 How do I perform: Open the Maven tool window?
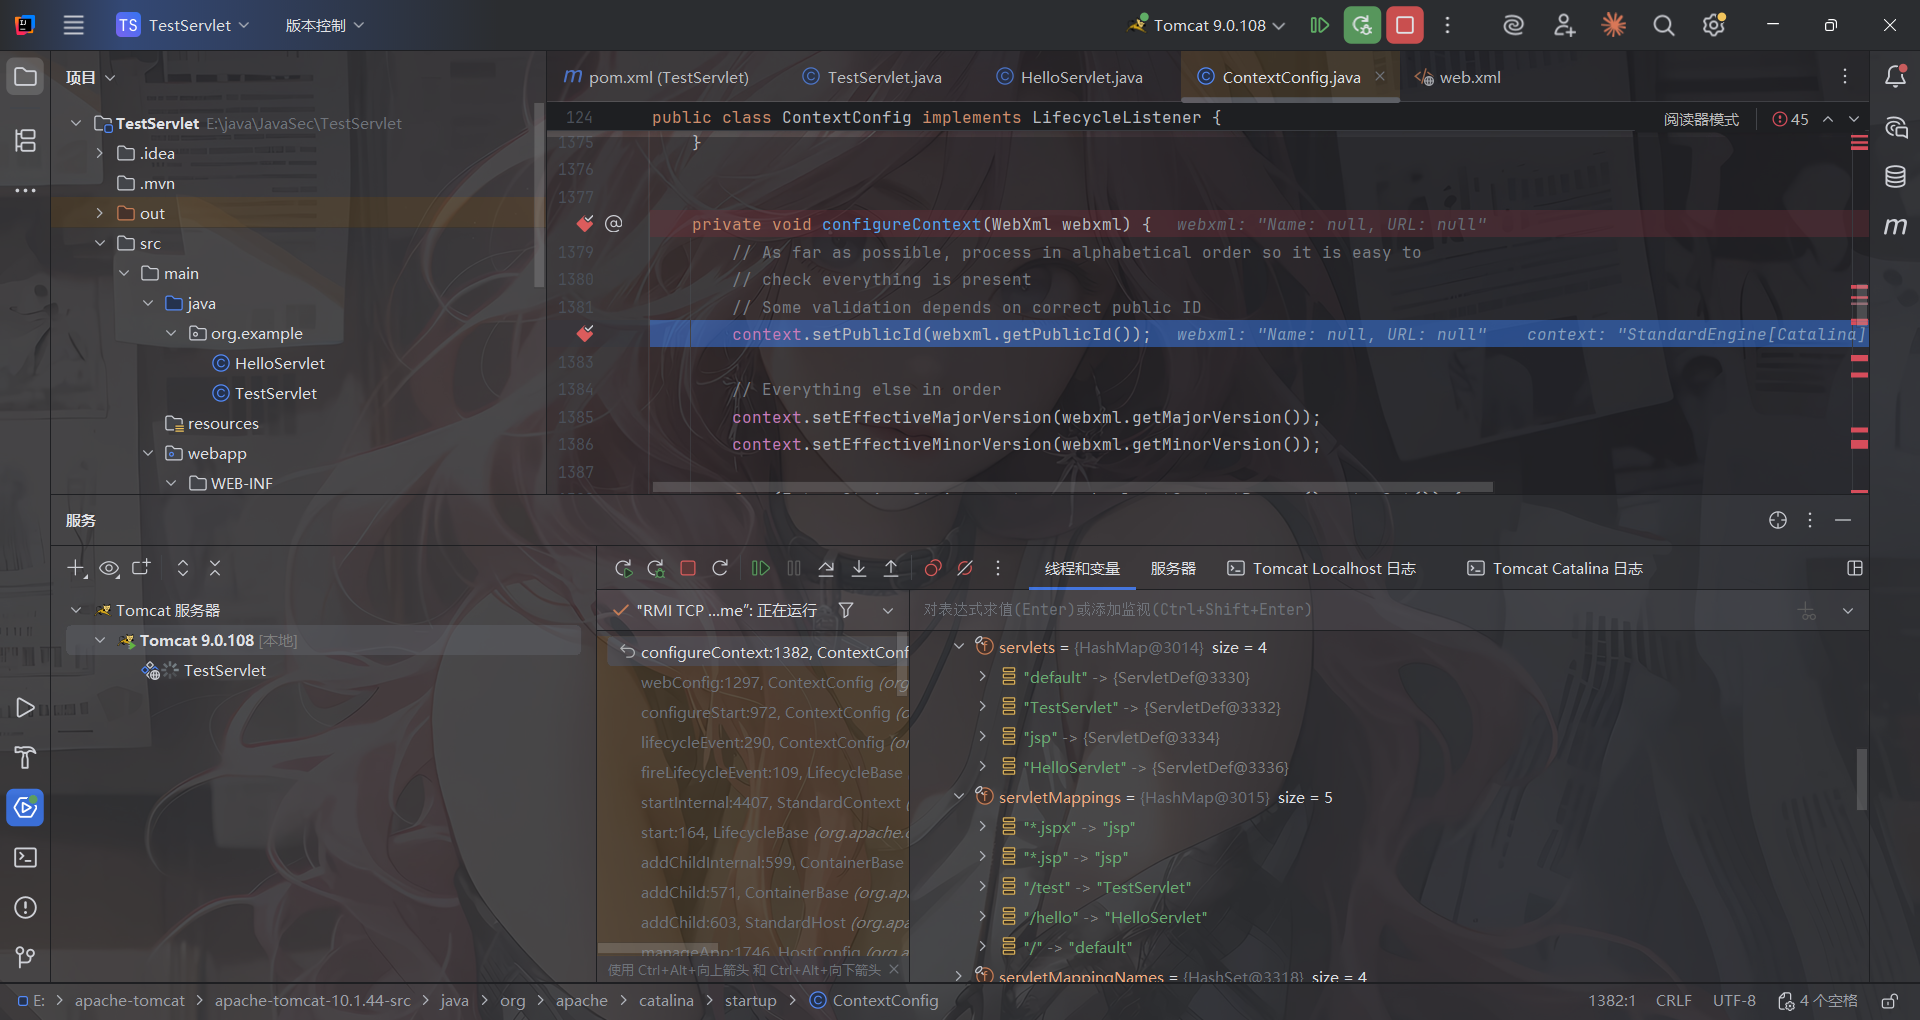pos(1895,227)
